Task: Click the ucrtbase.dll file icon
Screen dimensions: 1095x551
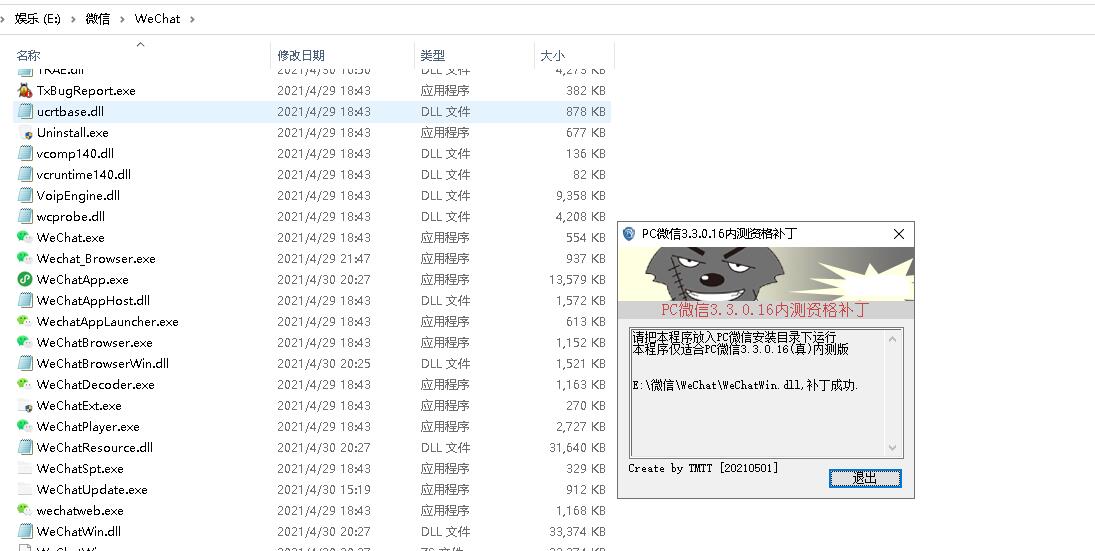Action: pyautogui.click(x=25, y=112)
